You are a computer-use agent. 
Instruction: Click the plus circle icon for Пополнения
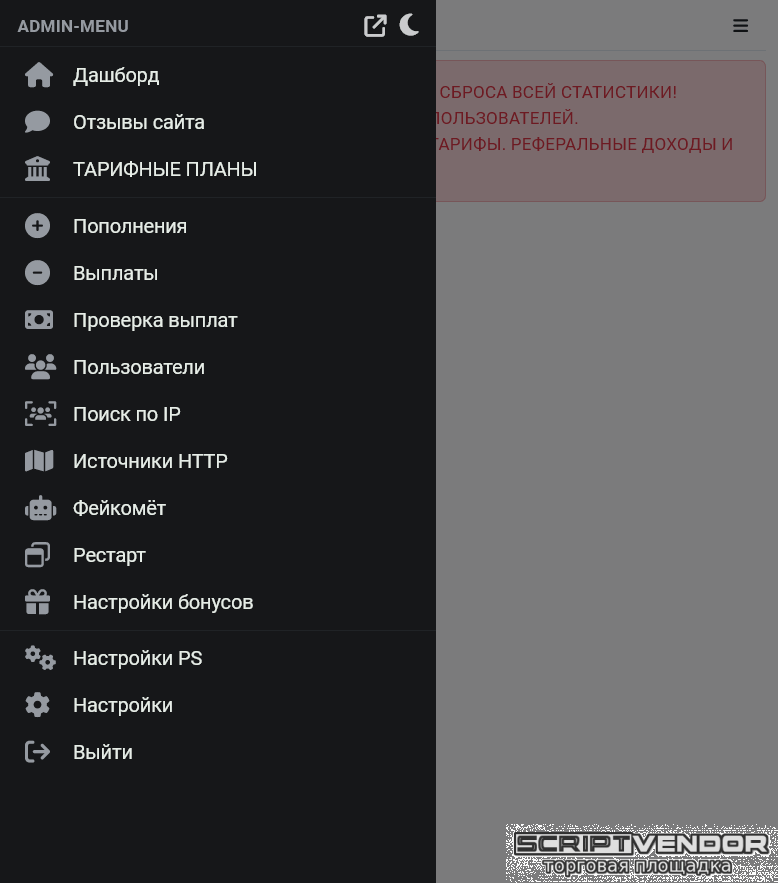coord(38,226)
